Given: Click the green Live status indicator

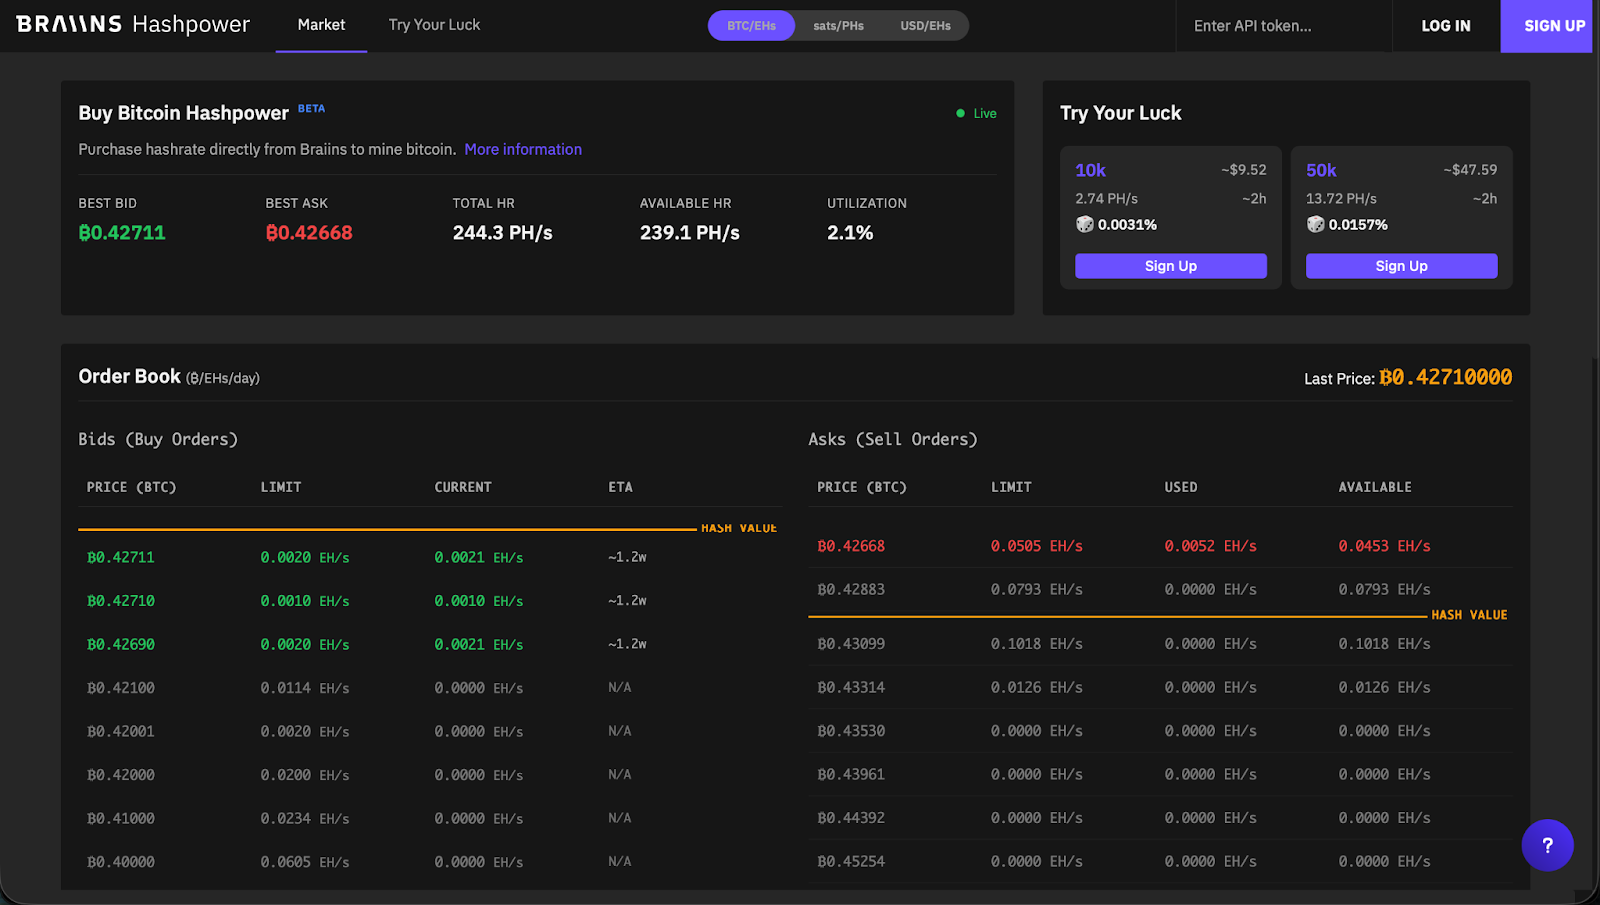Looking at the screenshot, I should tap(976, 113).
